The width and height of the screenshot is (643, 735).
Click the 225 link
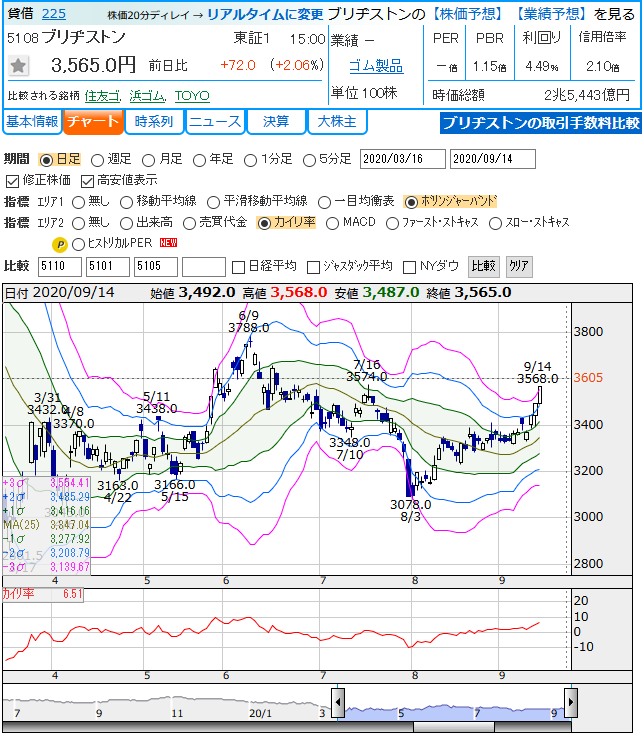coord(54,14)
